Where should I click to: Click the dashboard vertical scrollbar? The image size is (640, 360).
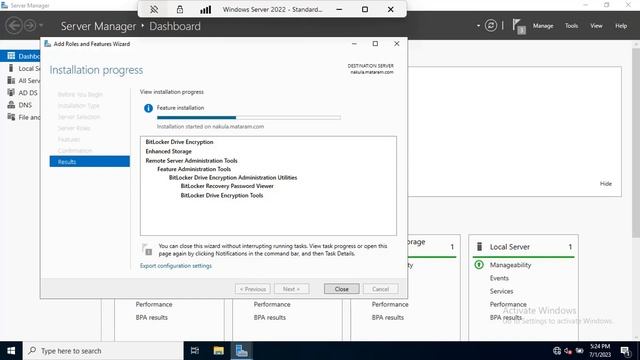(x=636, y=143)
